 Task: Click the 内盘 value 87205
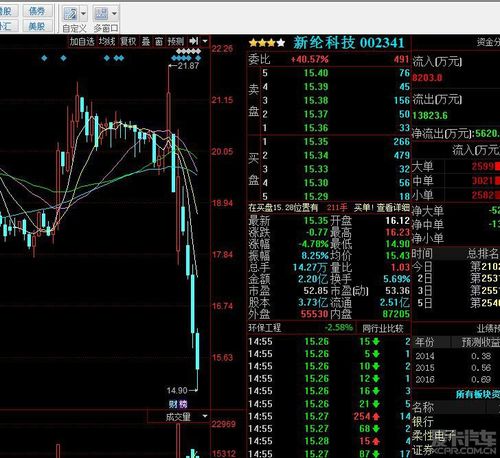pos(396,314)
